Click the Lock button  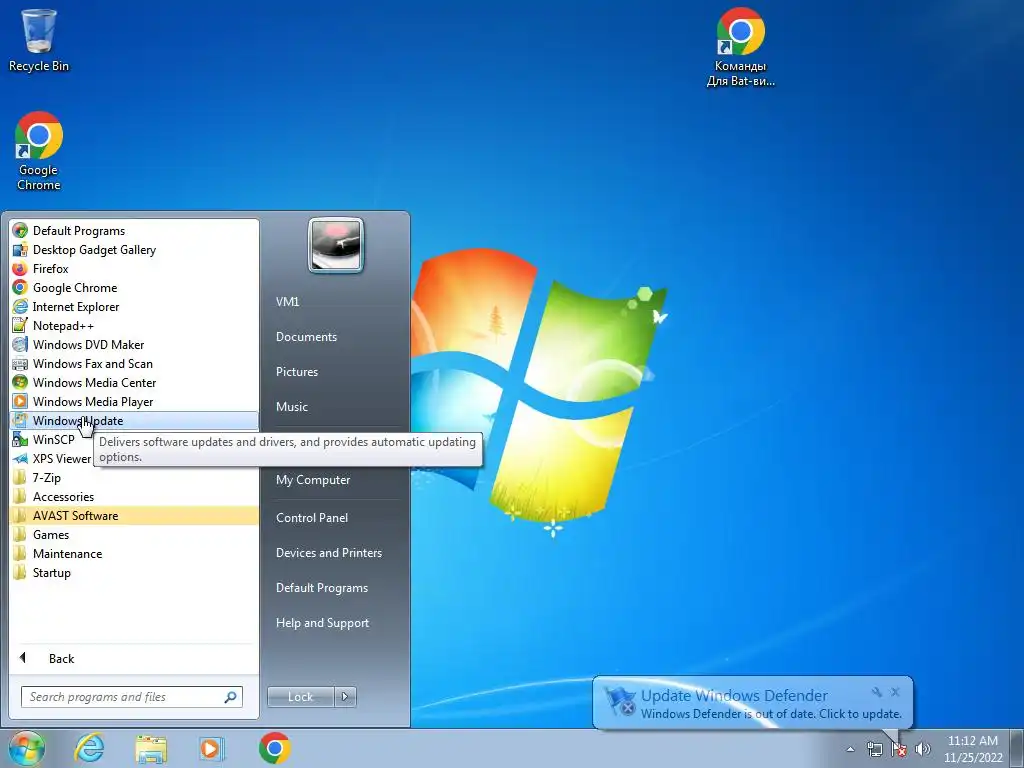[300, 697]
